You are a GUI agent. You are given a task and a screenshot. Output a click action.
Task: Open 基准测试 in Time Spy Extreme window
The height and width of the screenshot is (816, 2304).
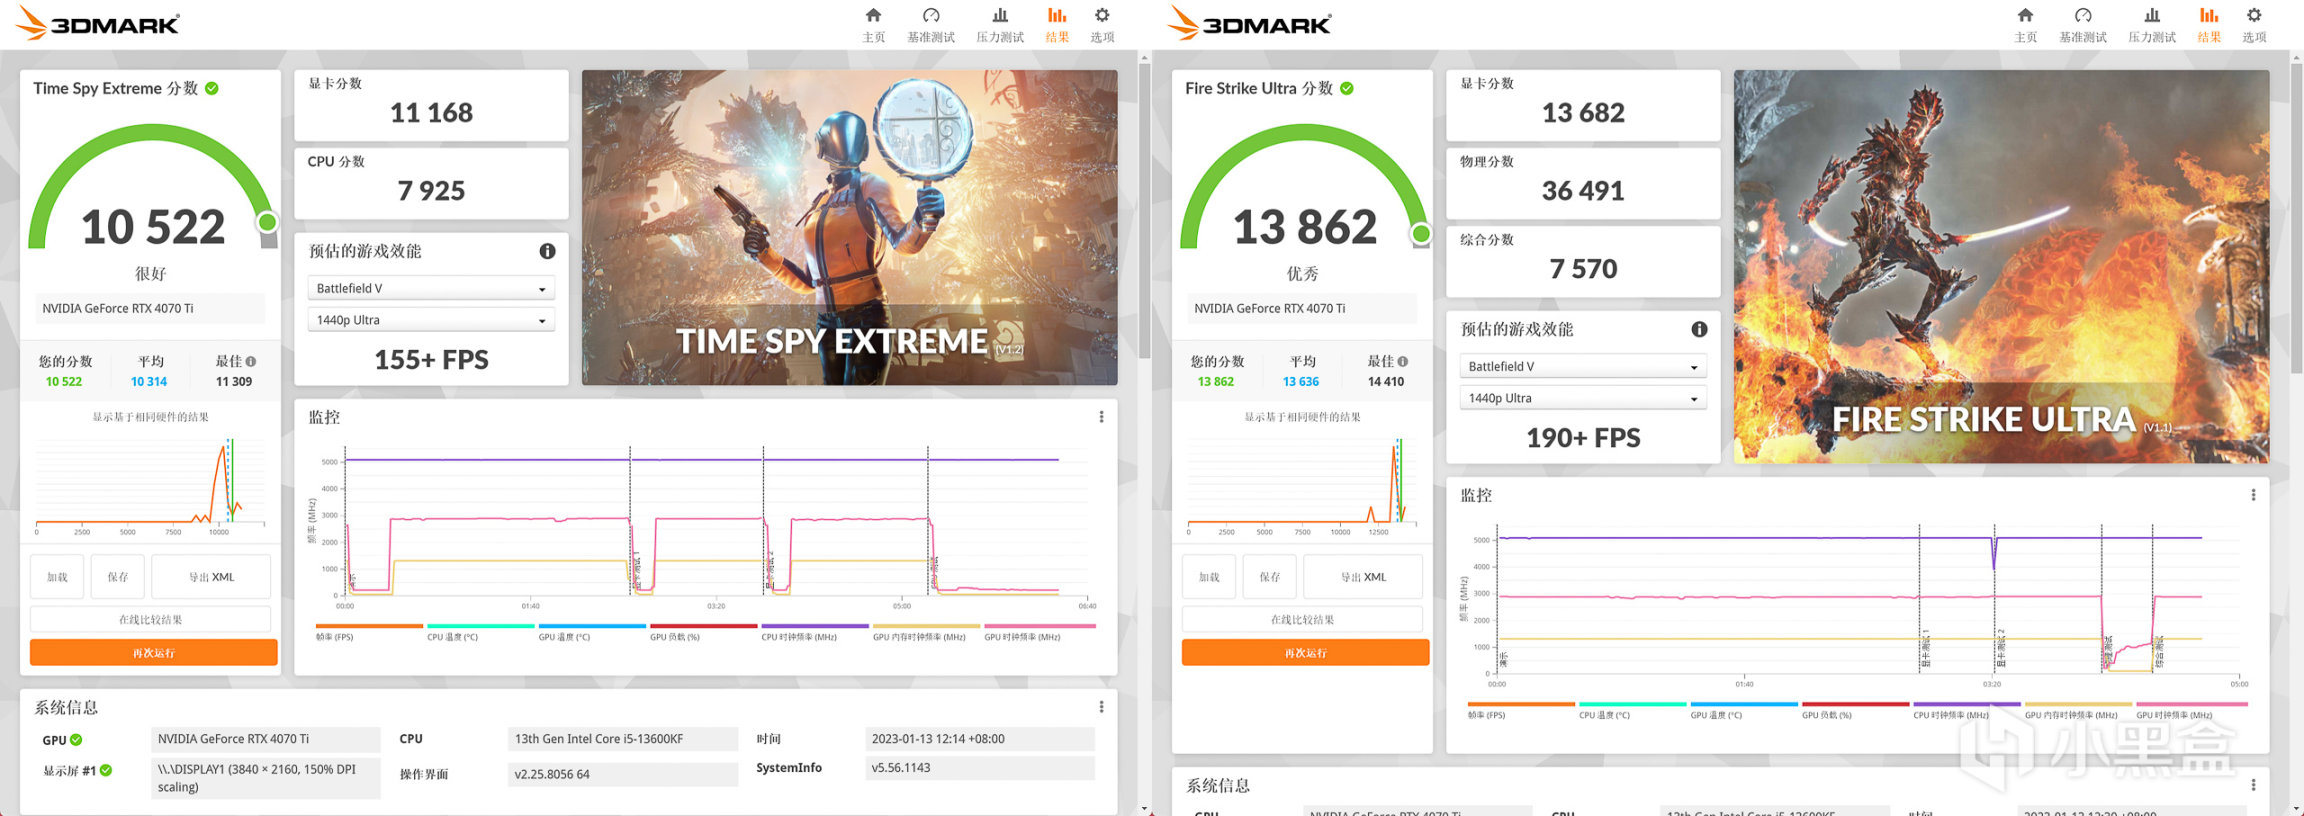(931, 24)
